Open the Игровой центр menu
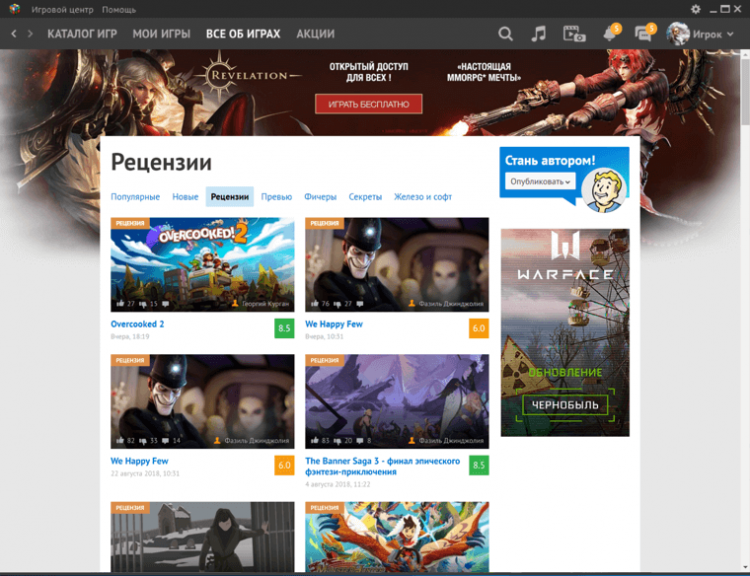 pyautogui.click(x=63, y=8)
